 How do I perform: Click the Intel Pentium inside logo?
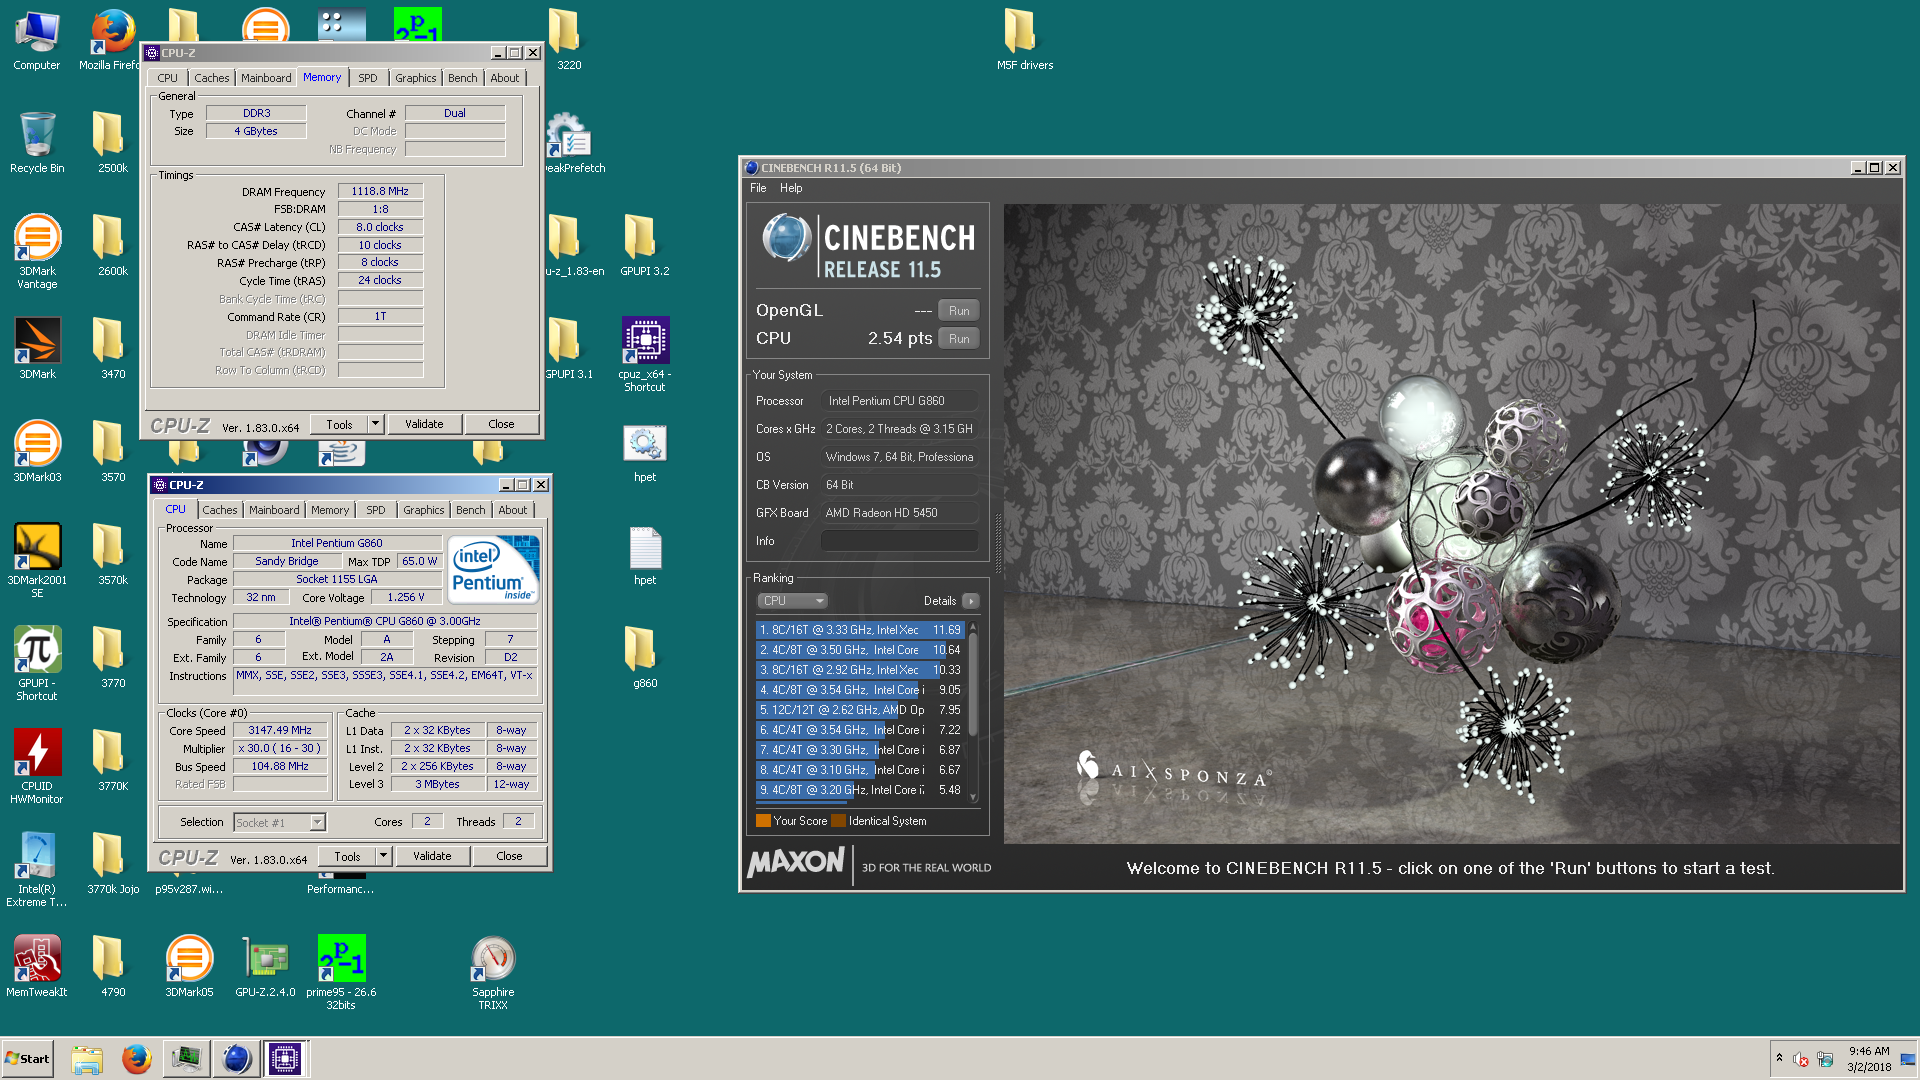tap(493, 569)
